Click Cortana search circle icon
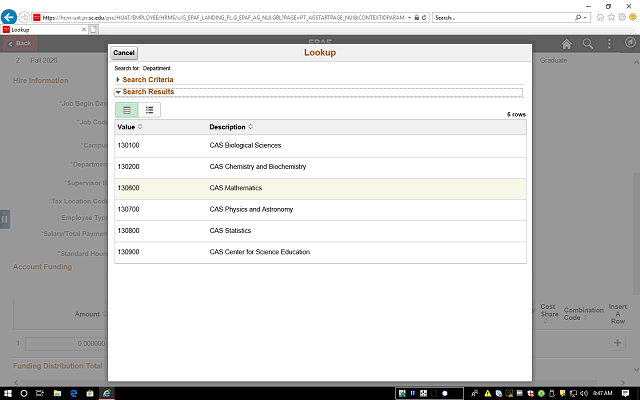Viewport: 640px width, 400px height. point(24,393)
